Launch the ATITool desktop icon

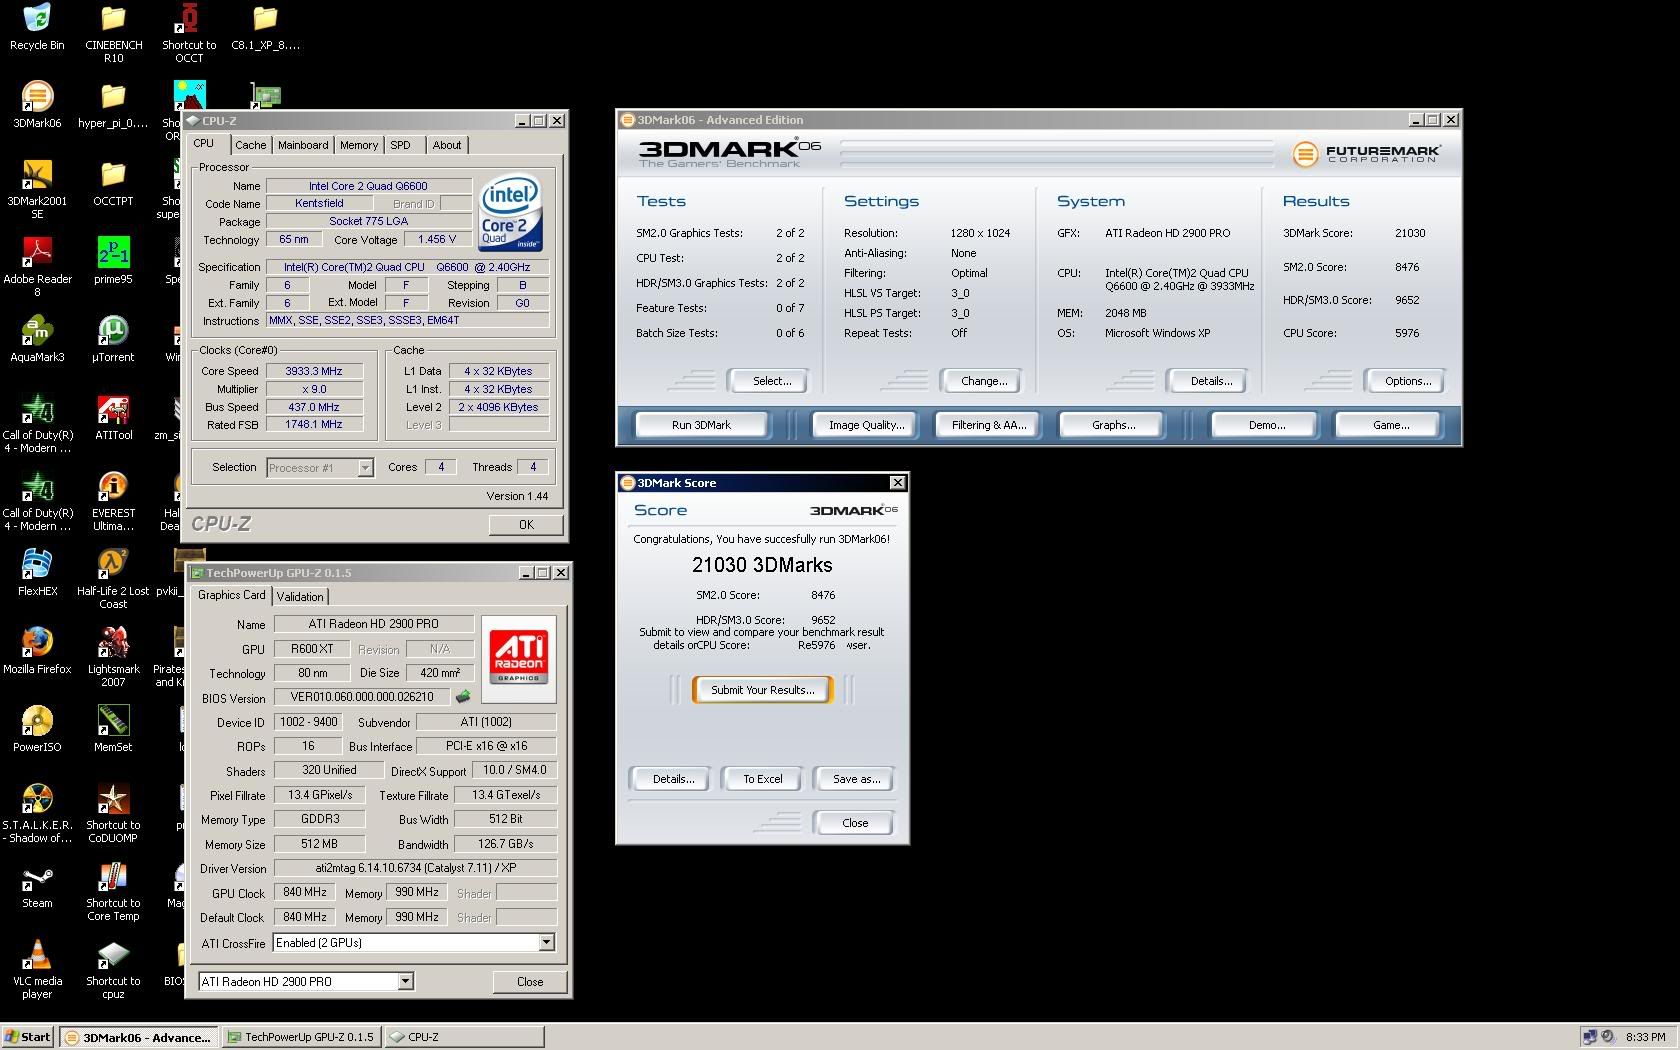point(113,417)
